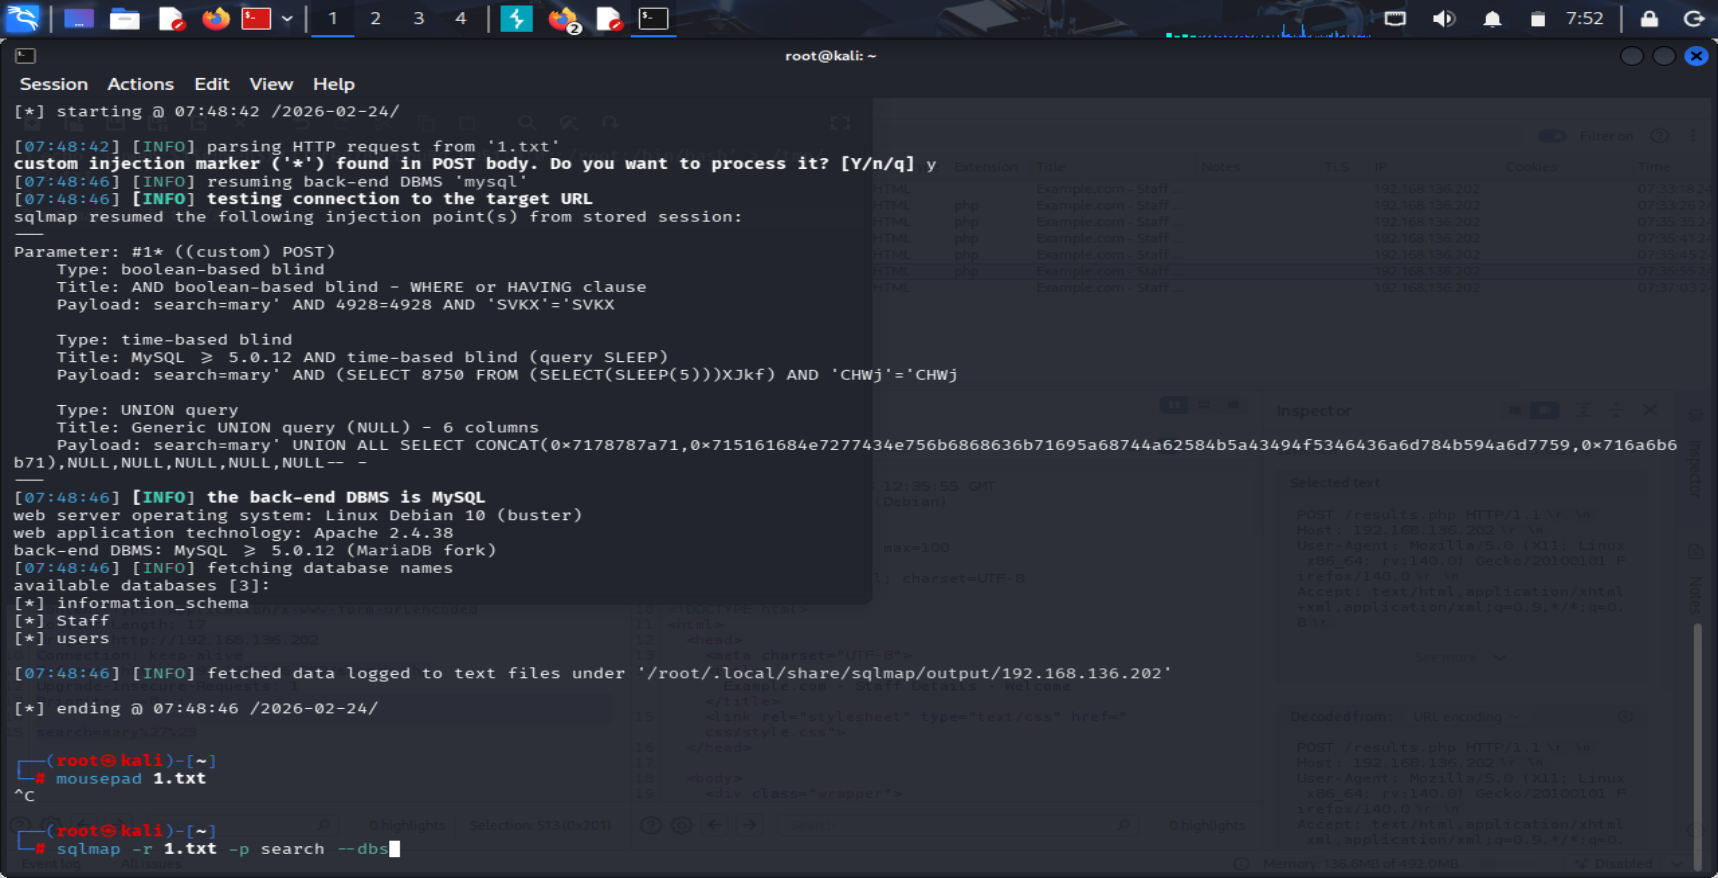This screenshot has width=1718, height=878.
Task: Click the terminal vertical scrollbar handle
Action: 1697,745
